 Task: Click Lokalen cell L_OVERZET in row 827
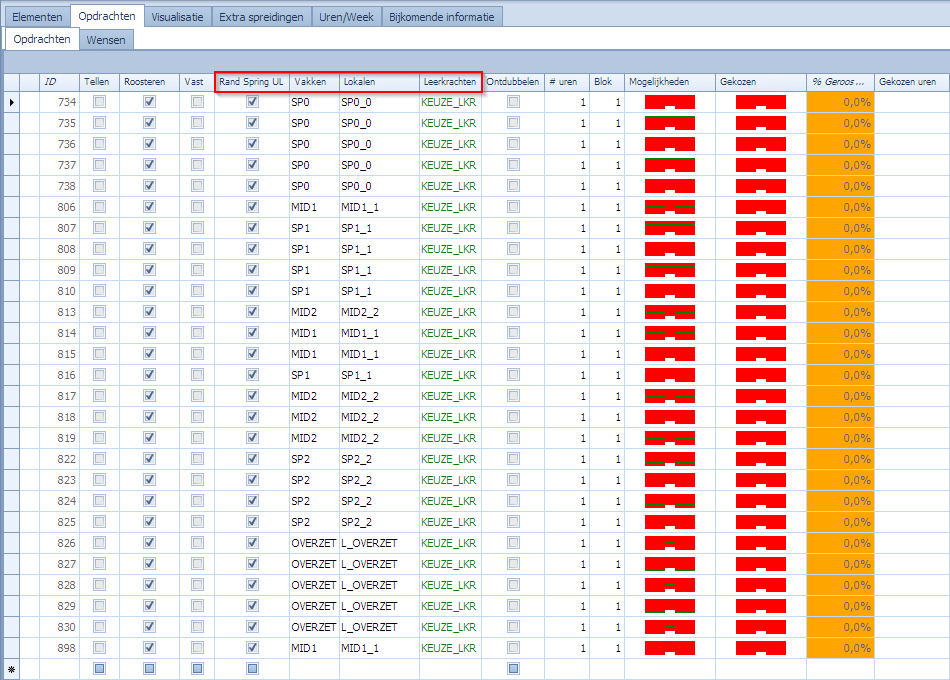(379, 564)
